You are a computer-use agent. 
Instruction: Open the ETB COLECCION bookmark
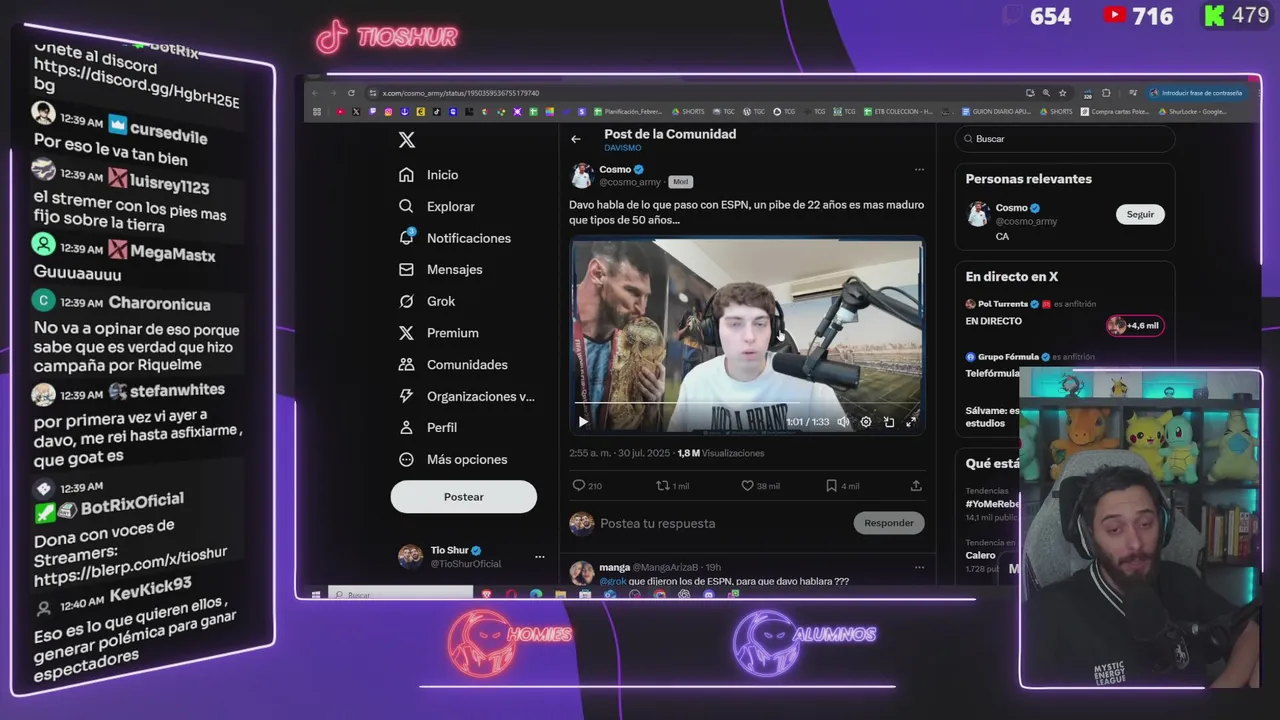point(898,112)
